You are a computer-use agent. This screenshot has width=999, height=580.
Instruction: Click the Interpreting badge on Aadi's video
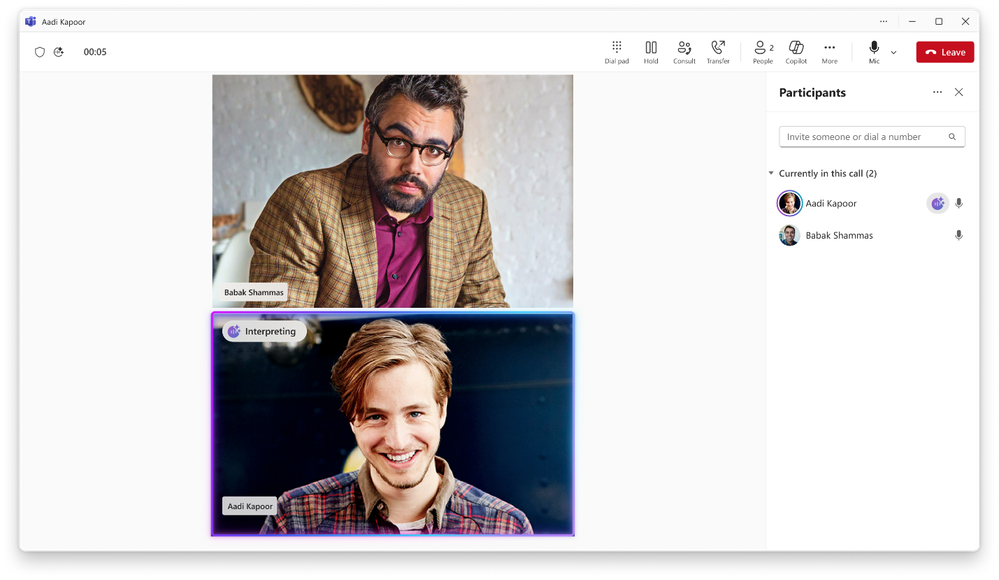coord(263,330)
